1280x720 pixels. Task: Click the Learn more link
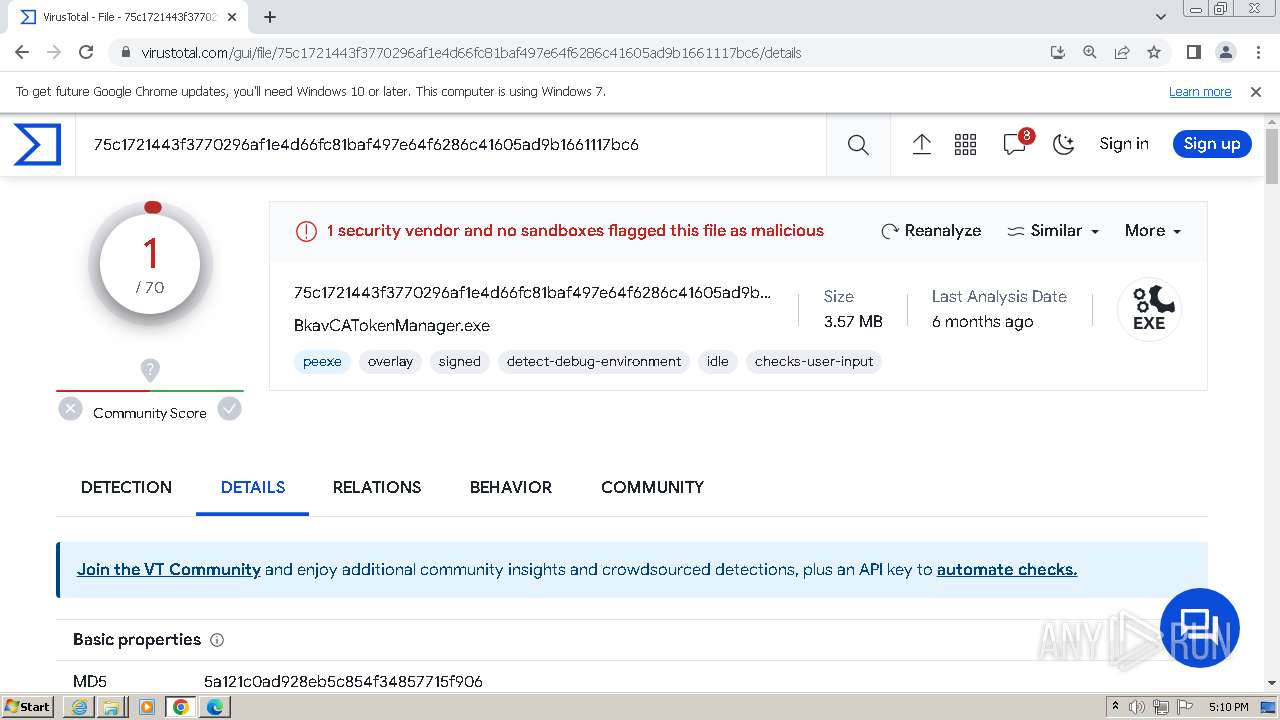pyautogui.click(x=1200, y=92)
